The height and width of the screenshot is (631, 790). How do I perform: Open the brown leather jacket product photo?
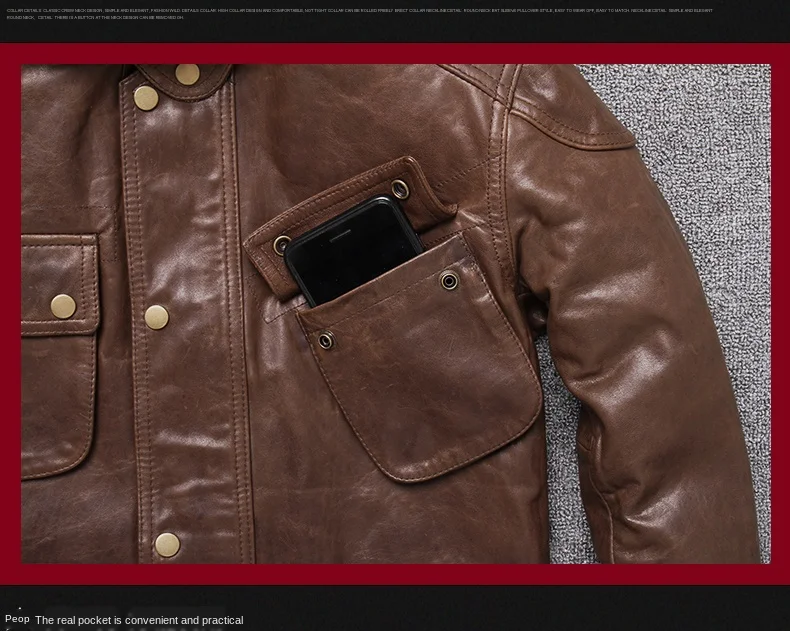[396, 313]
